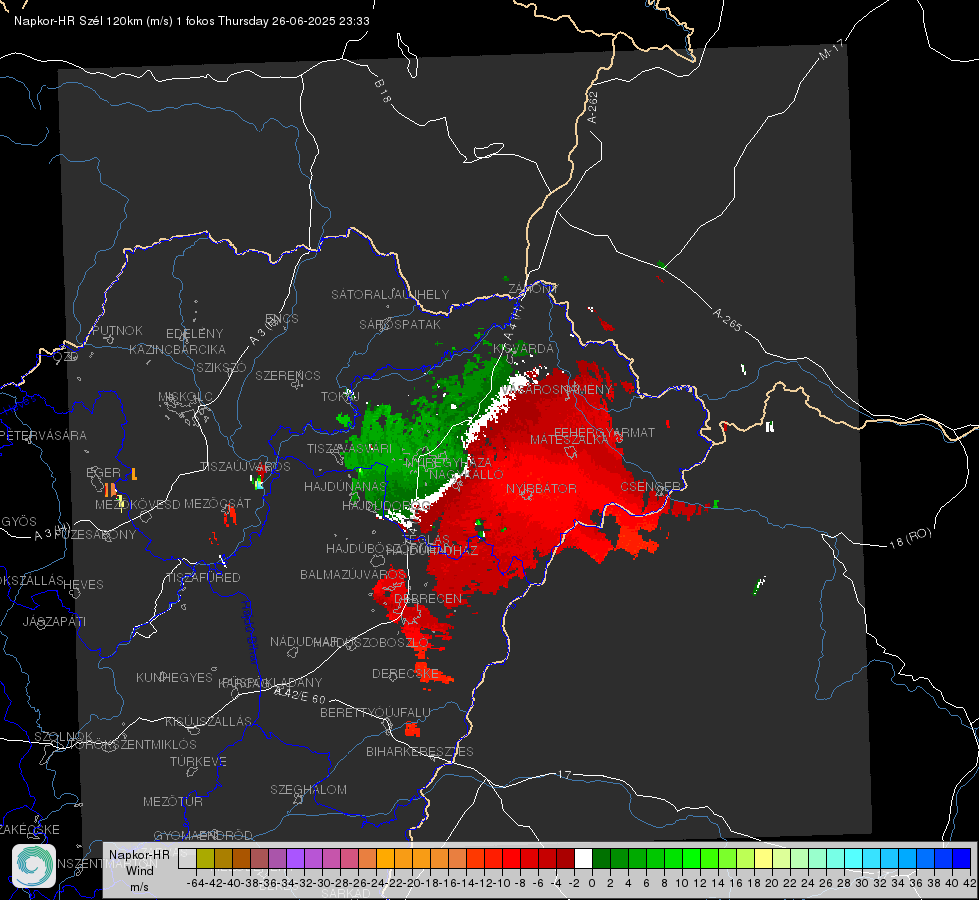Select the TISZAÚJVÁROS label

click(x=245, y=467)
